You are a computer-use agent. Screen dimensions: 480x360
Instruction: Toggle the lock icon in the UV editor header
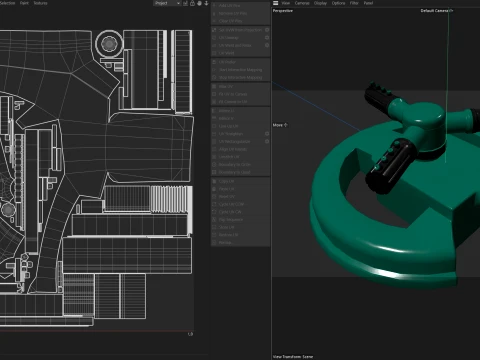192,3
